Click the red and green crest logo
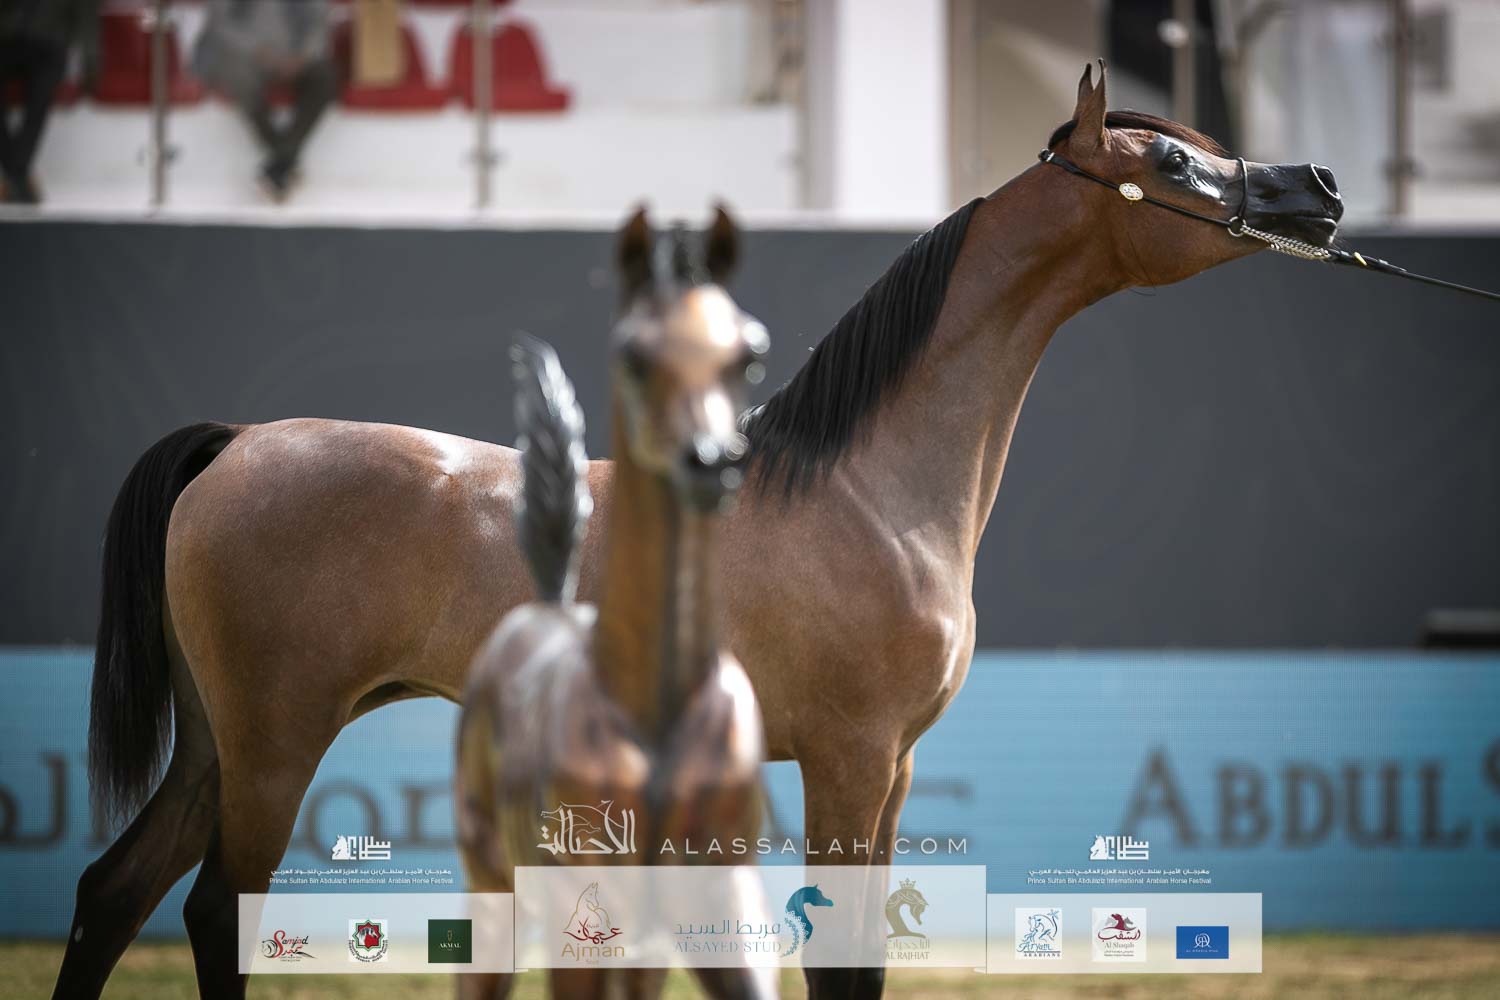This screenshot has height=1000, width=1500. tap(368, 941)
